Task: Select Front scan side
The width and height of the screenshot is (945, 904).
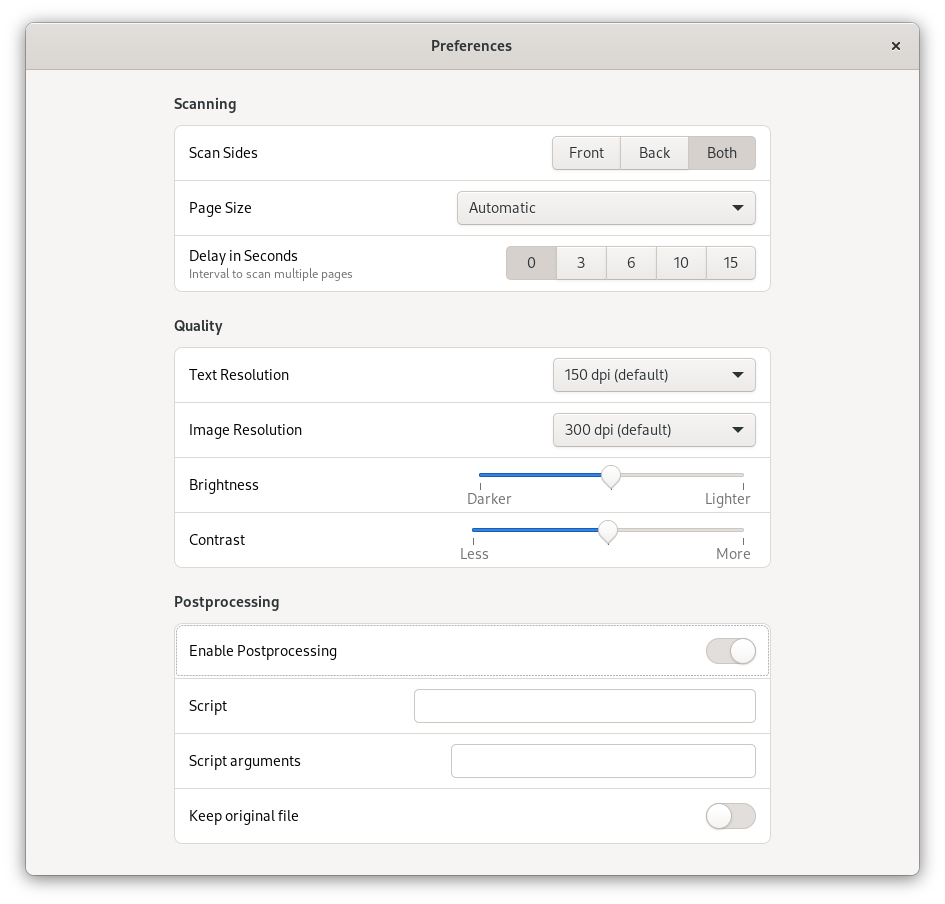Action: click(x=586, y=153)
